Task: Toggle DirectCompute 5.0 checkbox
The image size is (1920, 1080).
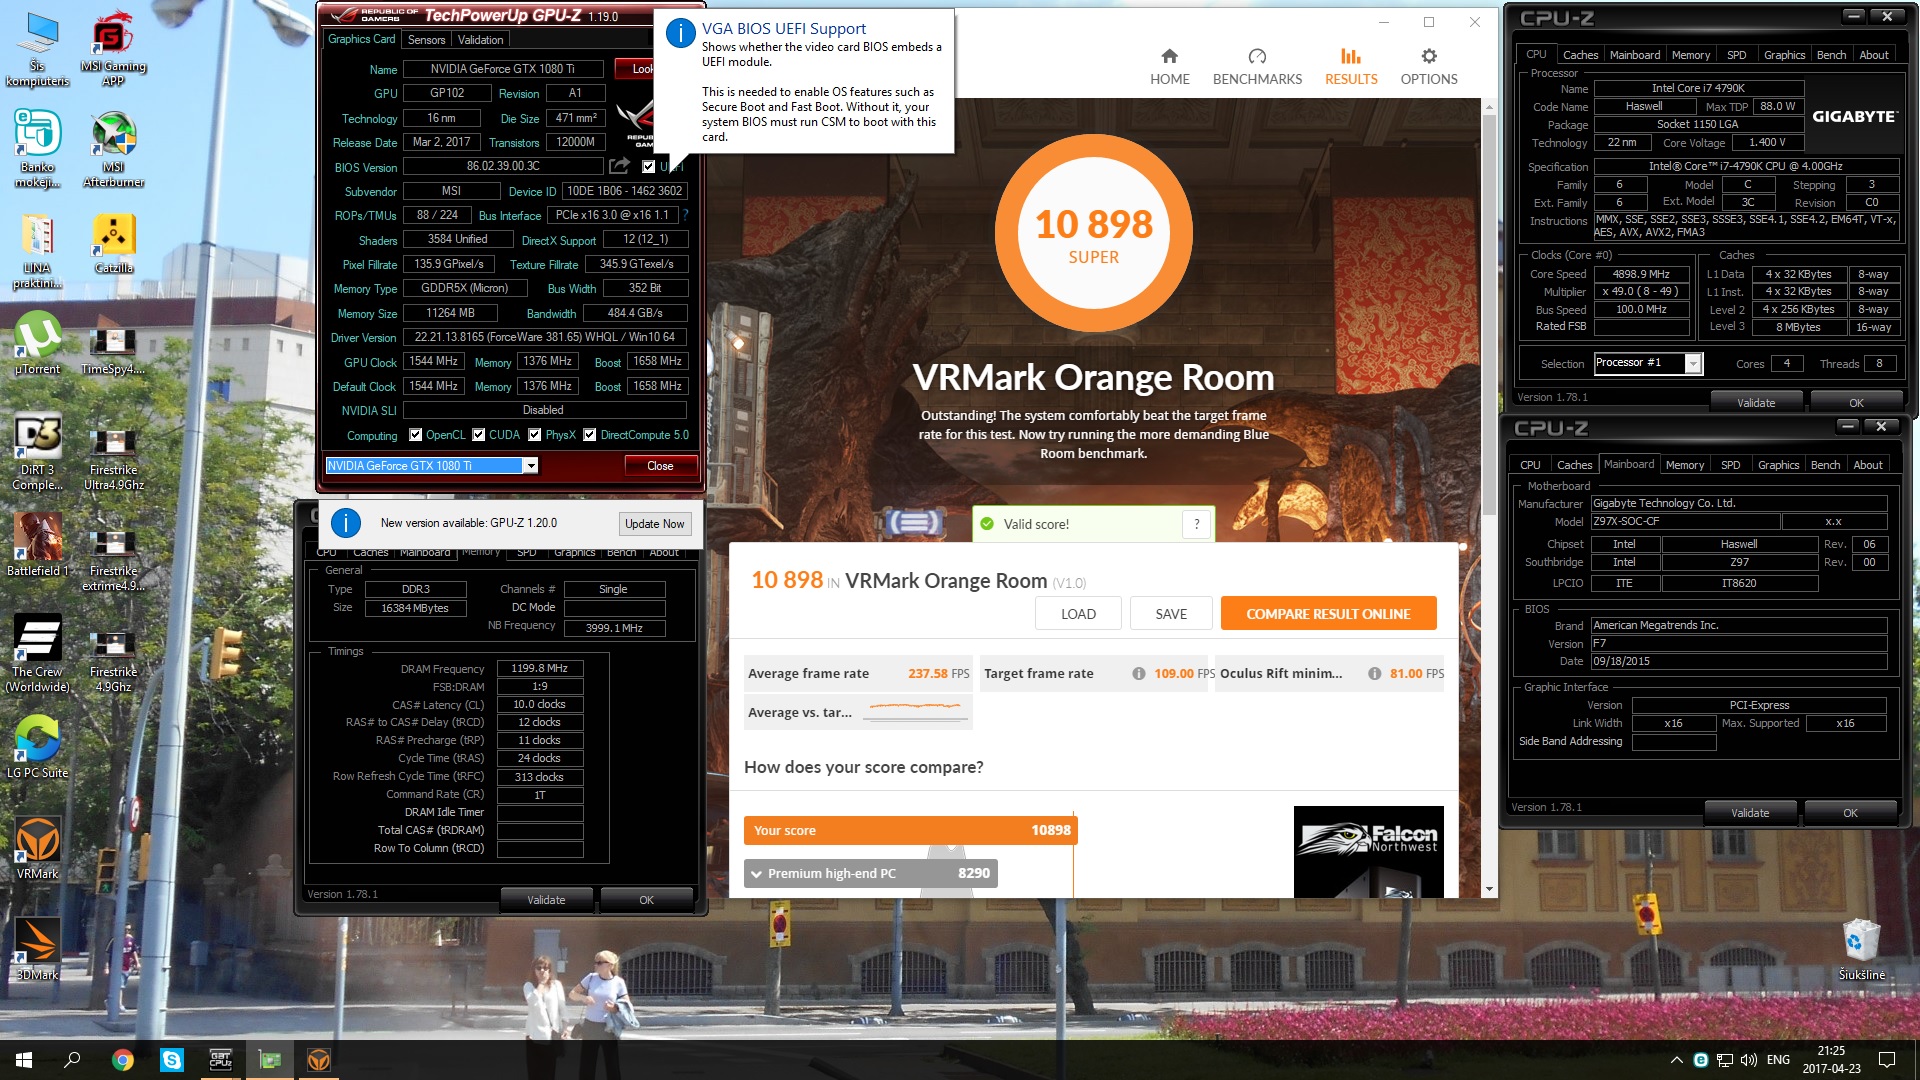Action: [590, 435]
